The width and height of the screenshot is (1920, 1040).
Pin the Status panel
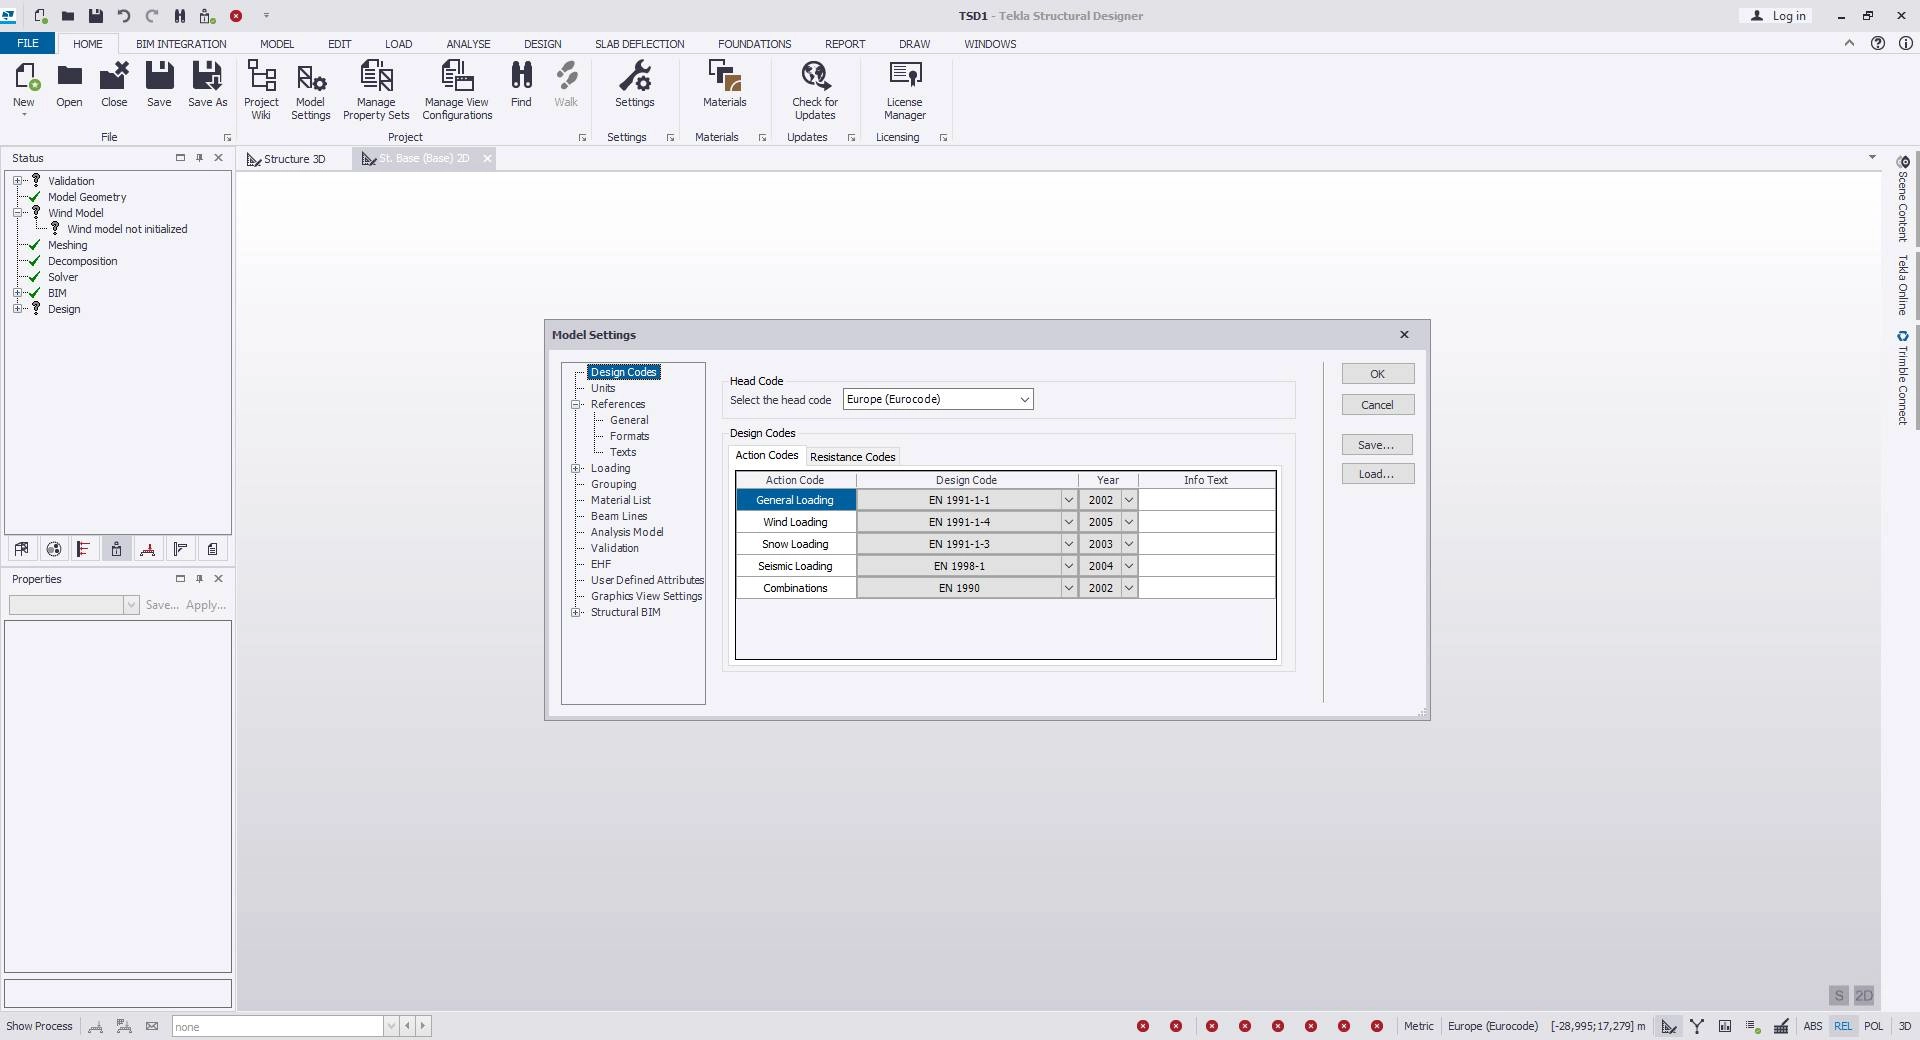coord(199,158)
